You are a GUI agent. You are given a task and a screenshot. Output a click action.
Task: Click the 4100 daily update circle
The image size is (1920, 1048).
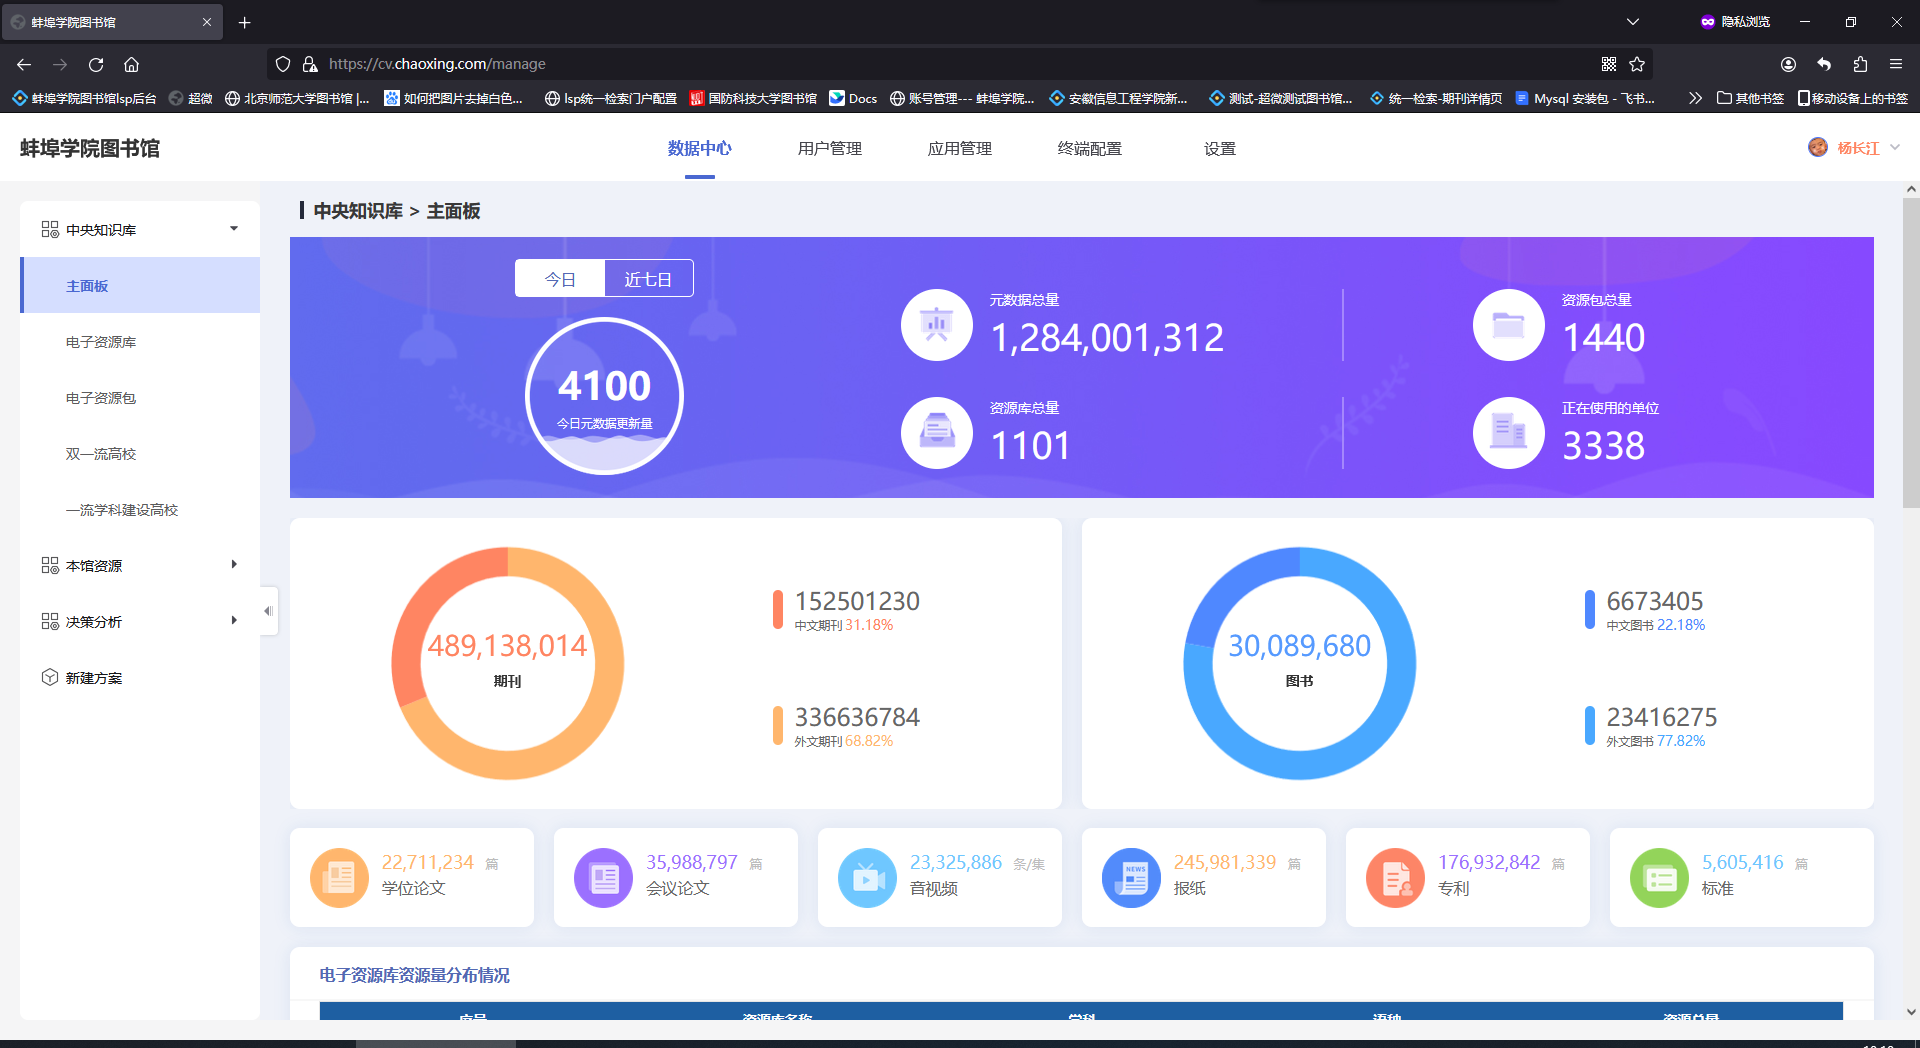coord(604,395)
